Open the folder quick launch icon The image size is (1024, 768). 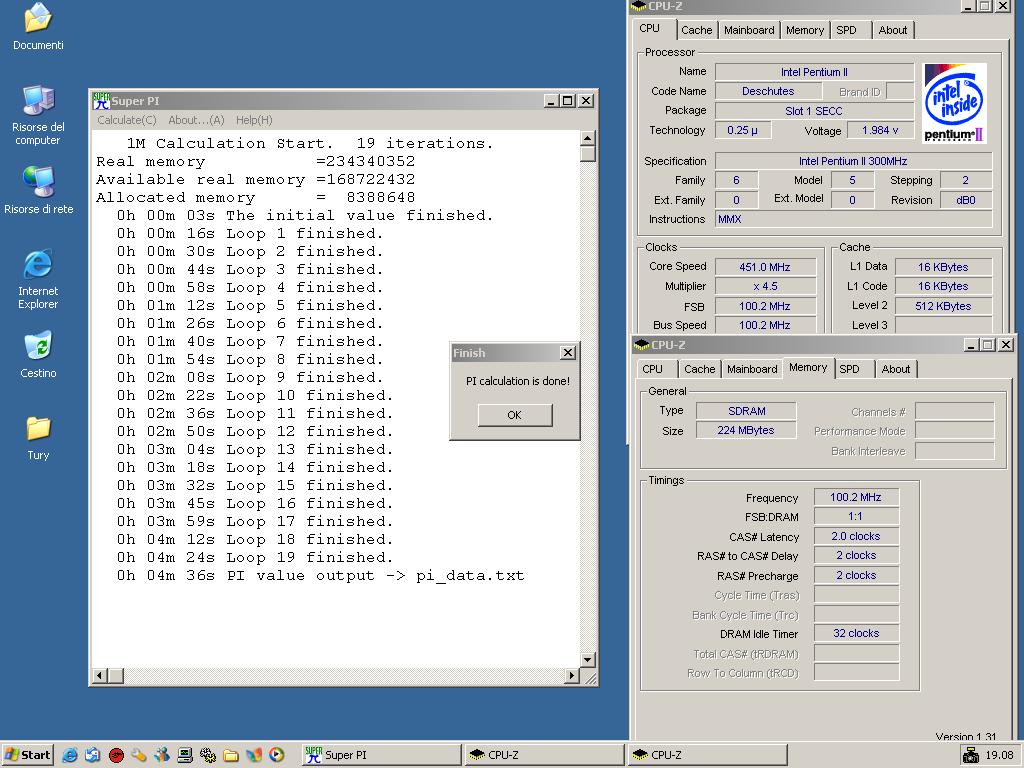[231, 755]
